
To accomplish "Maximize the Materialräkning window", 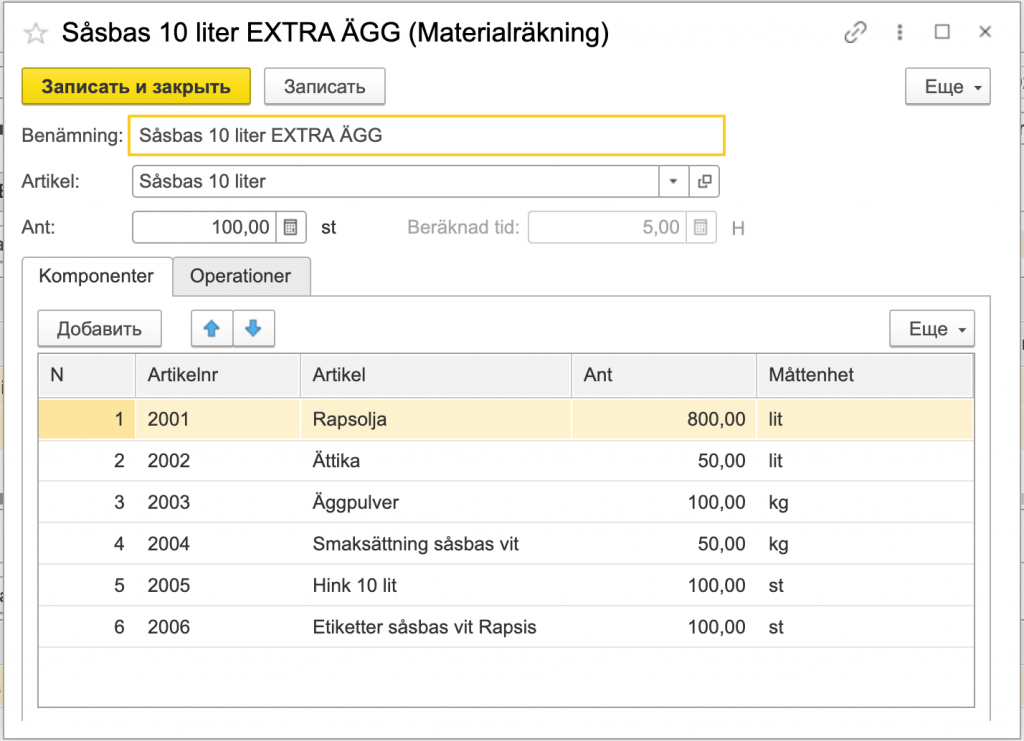I will coord(942,33).
